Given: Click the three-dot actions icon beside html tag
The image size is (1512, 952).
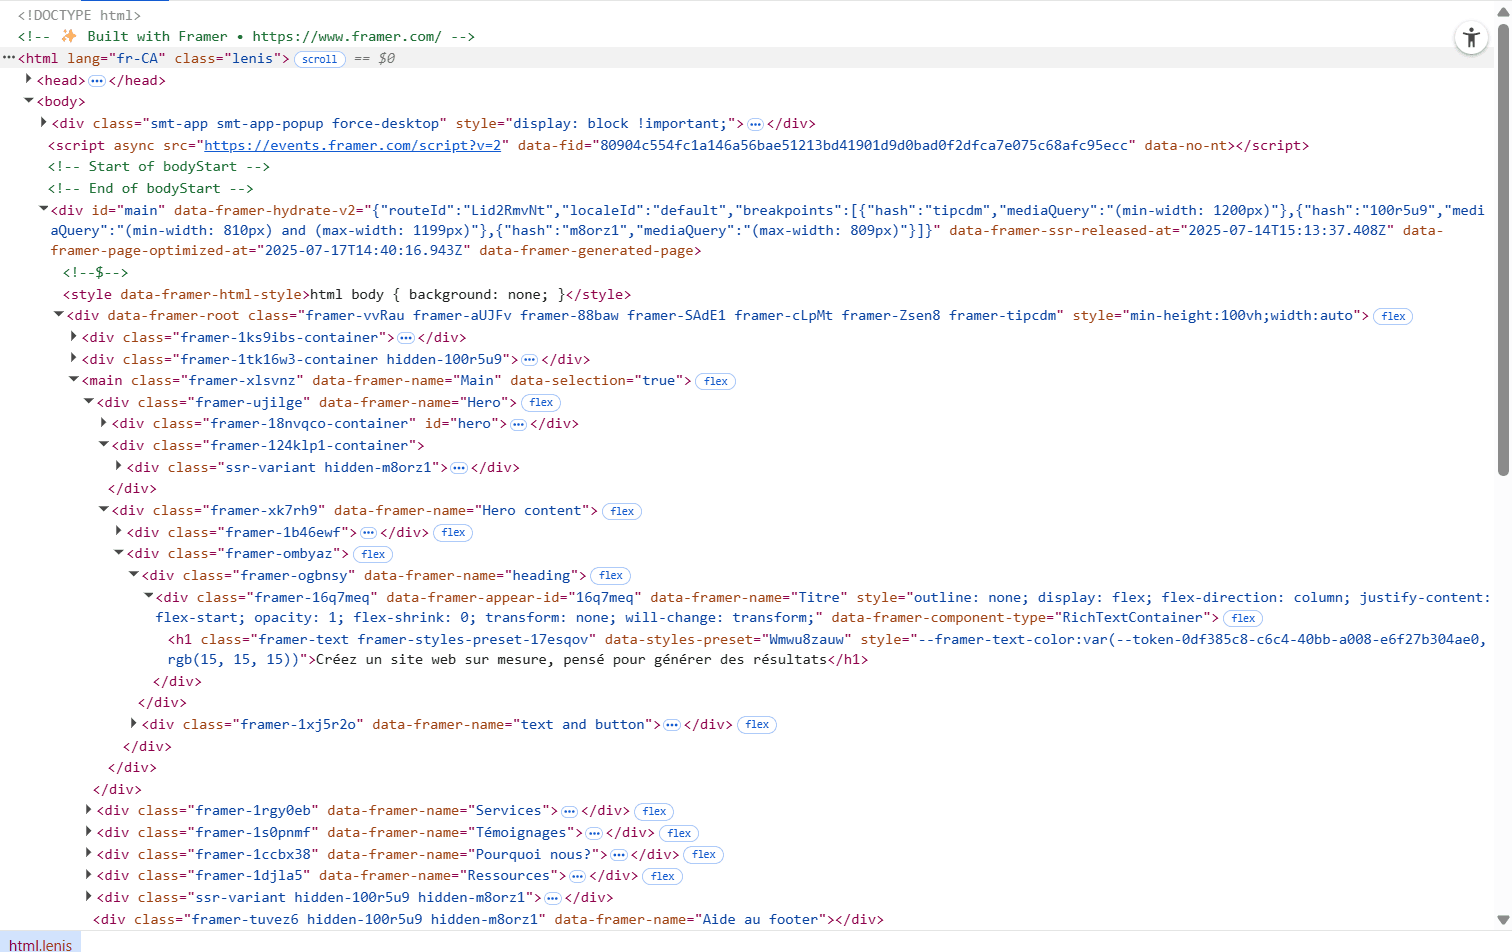Looking at the screenshot, I should pos(8,58).
